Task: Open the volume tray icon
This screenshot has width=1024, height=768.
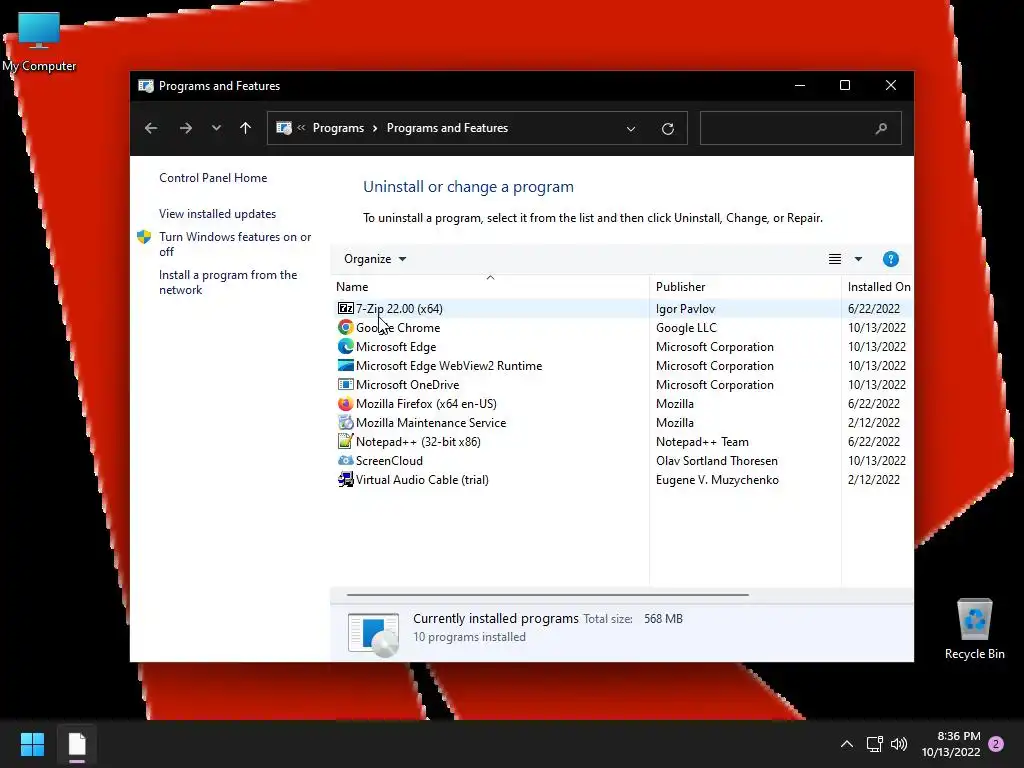Action: [x=899, y=744]
